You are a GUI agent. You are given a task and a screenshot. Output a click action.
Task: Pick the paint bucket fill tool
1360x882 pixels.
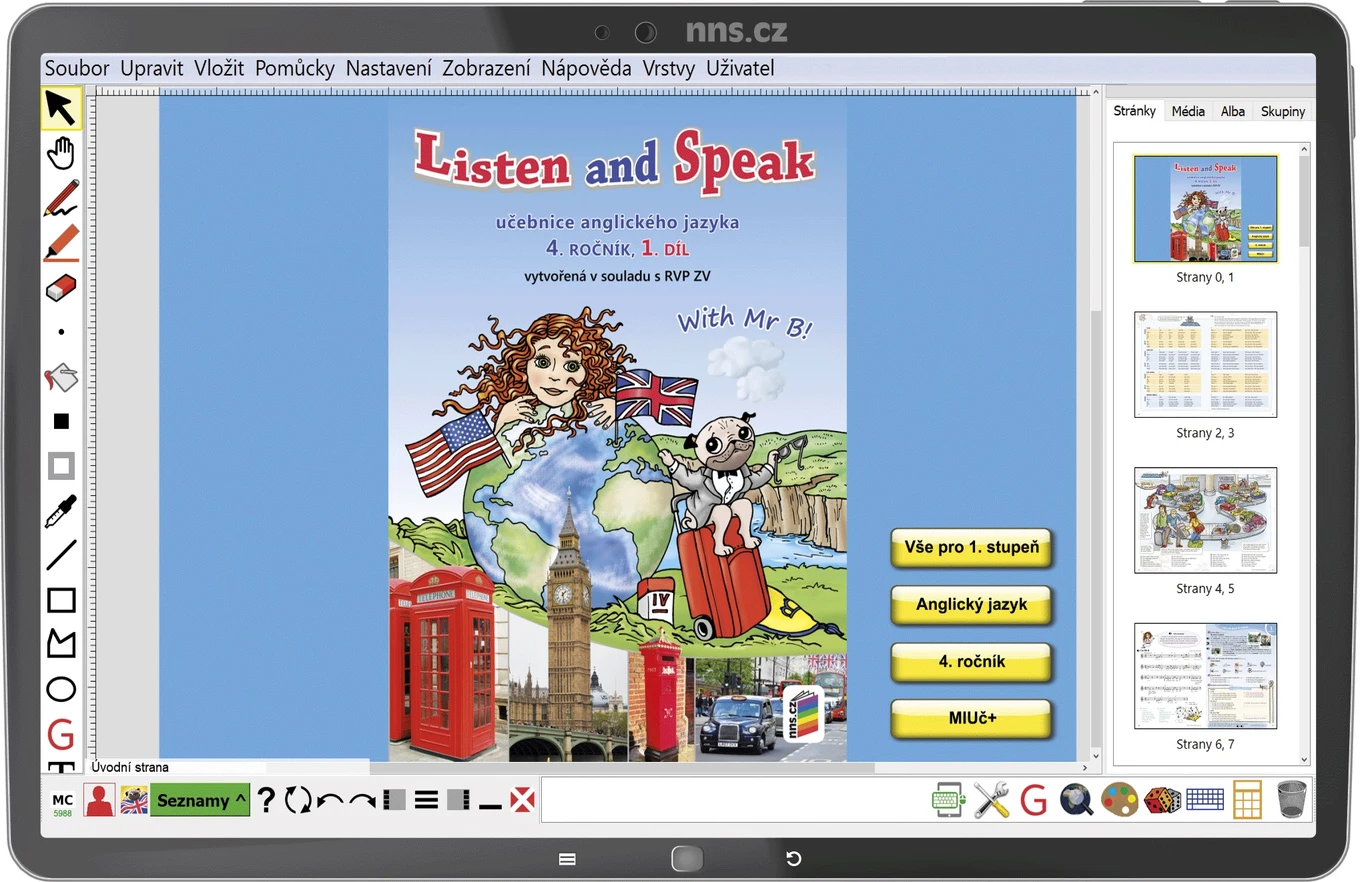click(61, 378)
